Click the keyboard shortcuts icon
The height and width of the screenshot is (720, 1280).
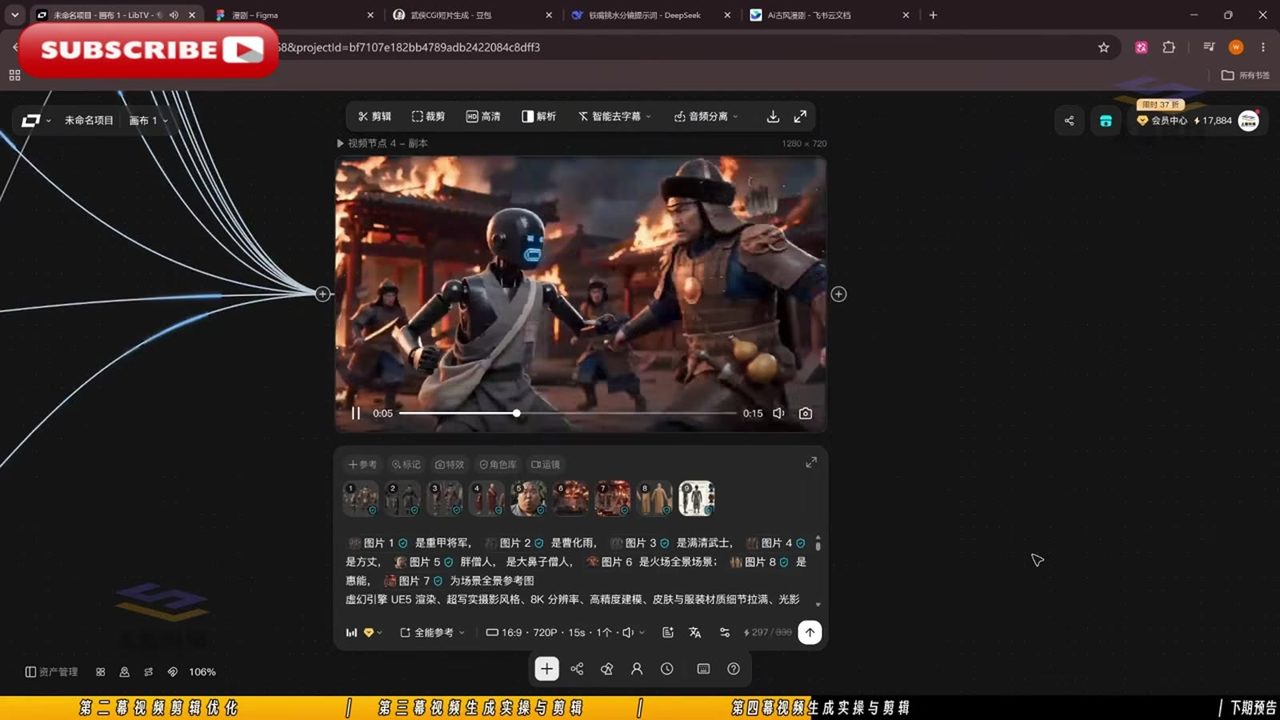[703, 669]
